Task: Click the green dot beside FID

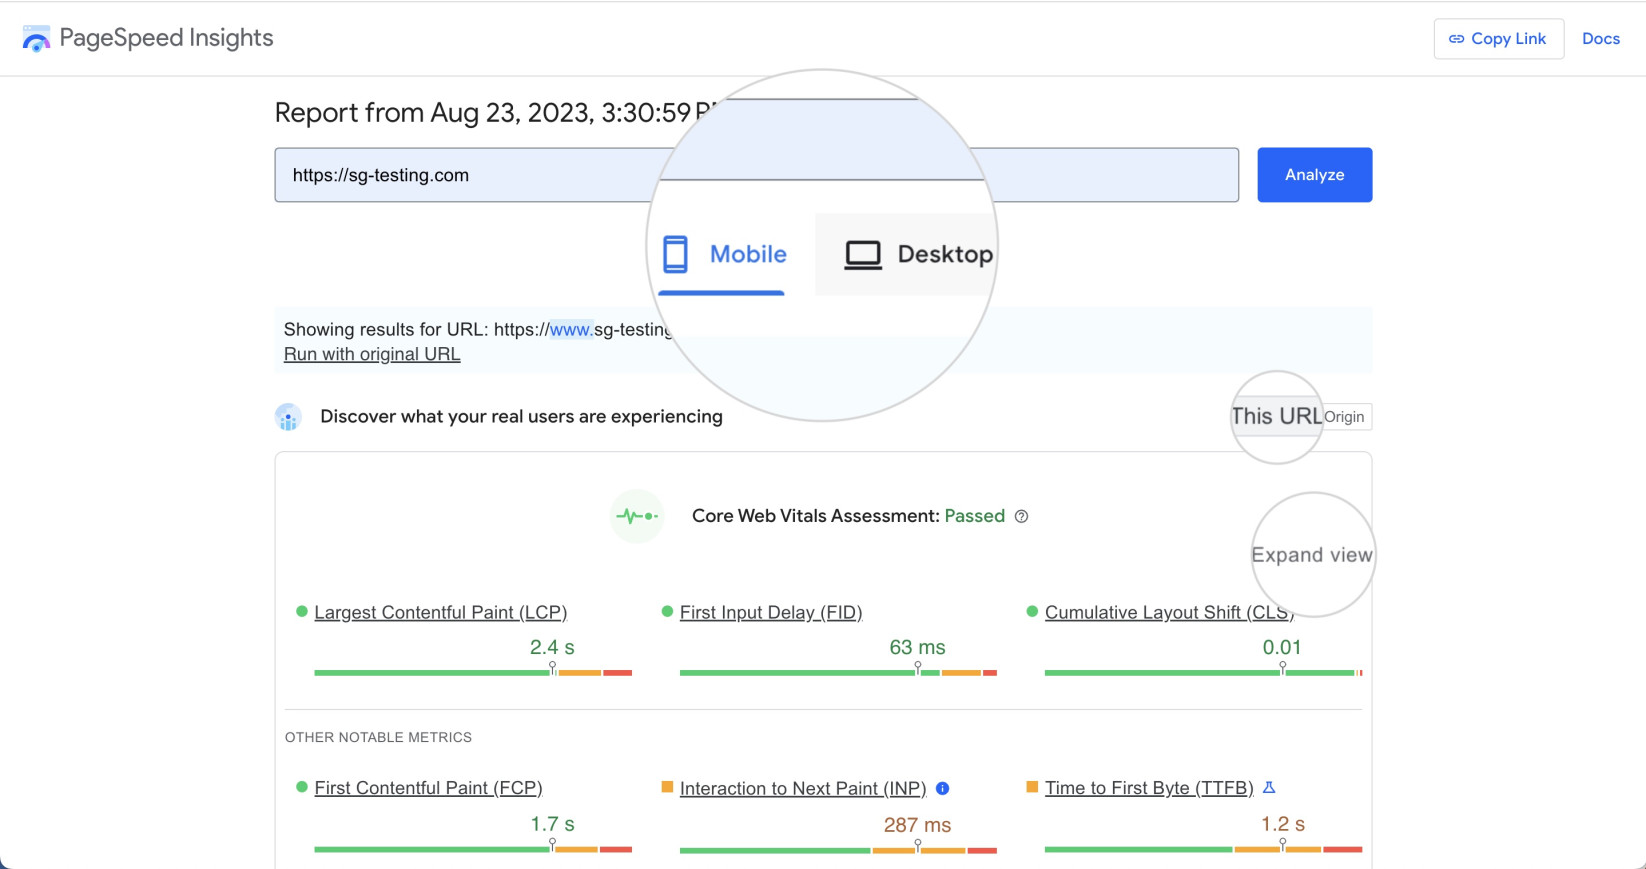Action: pos(667,611)
